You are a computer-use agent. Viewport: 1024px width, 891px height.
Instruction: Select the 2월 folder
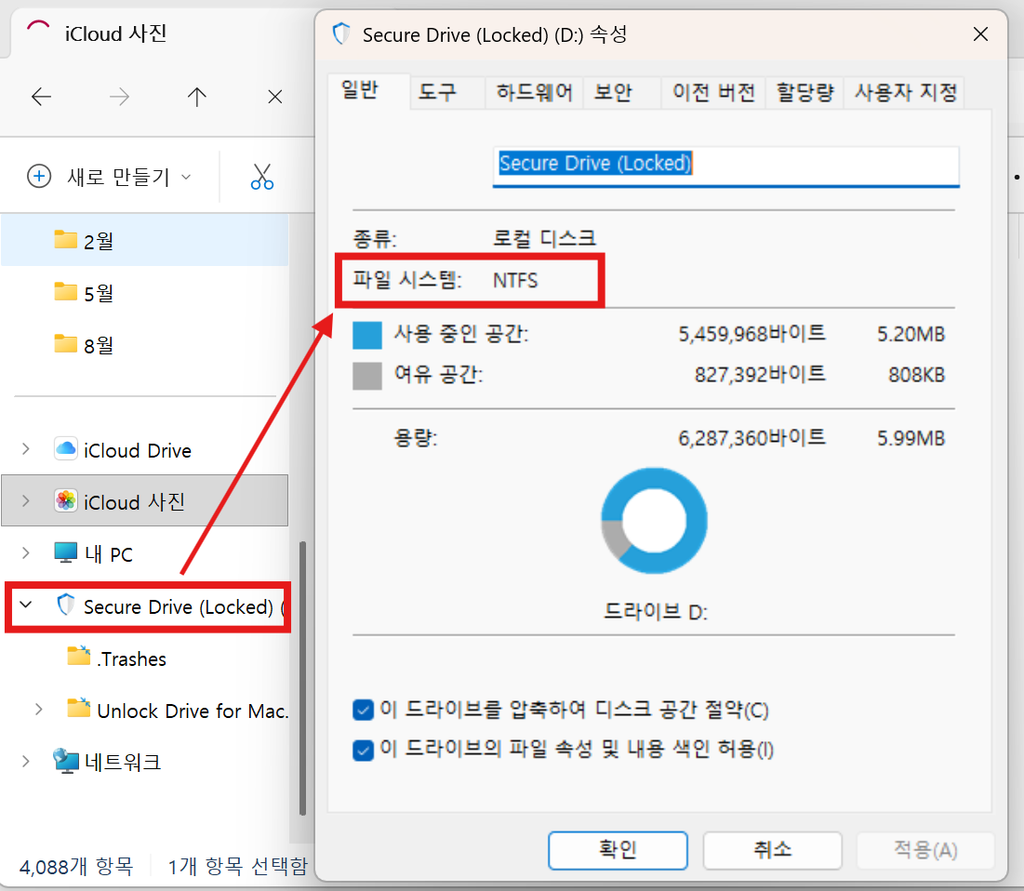coord(145,240)
